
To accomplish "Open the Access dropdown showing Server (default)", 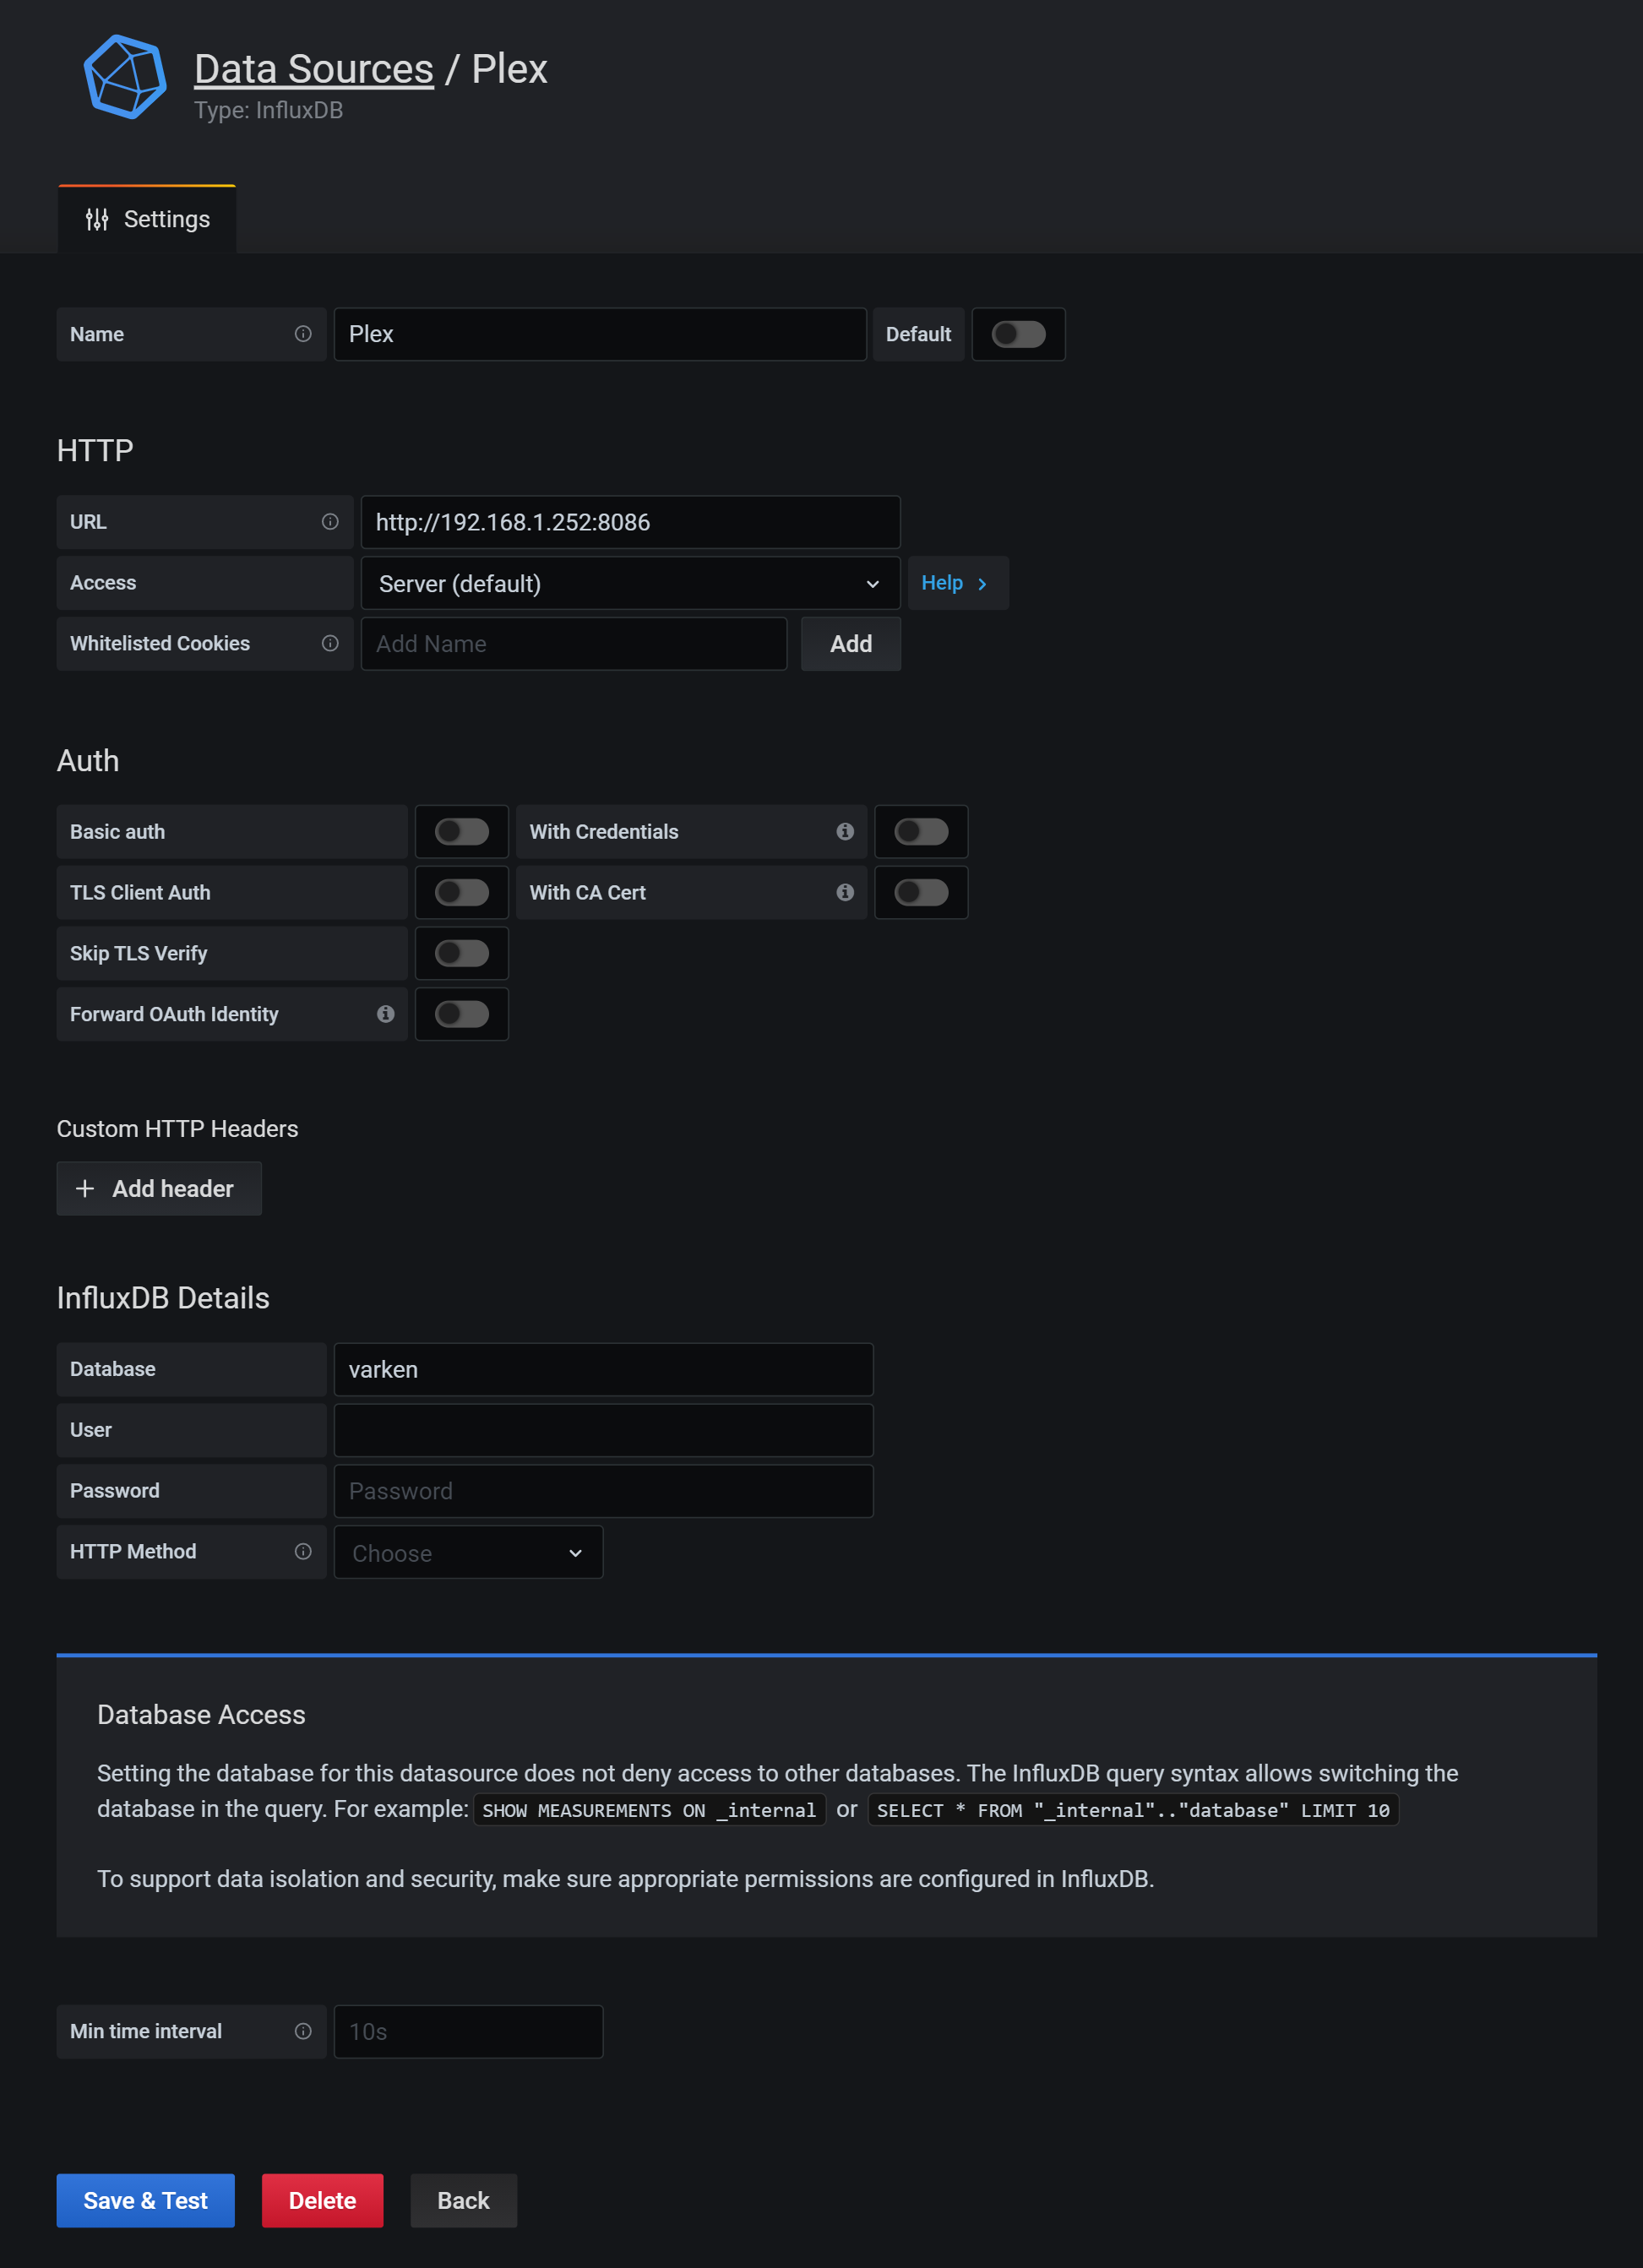I will click(x=629, y=583).
